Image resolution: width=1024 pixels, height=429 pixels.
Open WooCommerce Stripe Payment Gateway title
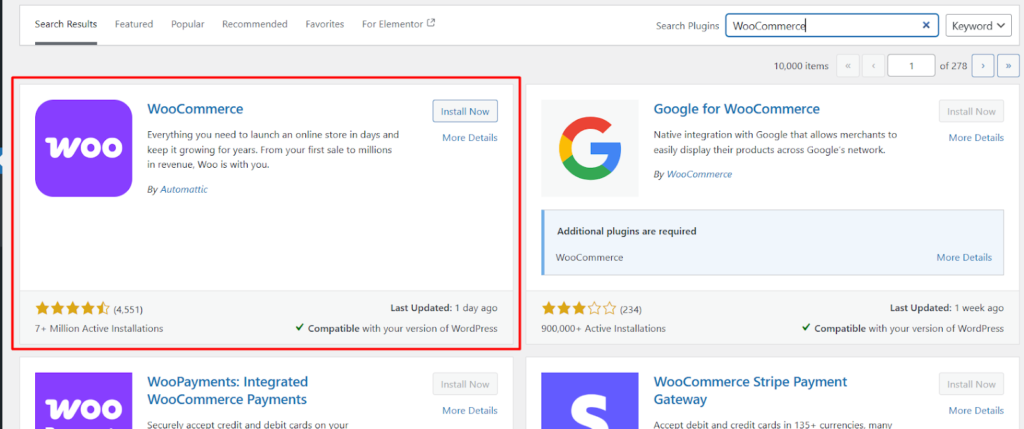pyautogui.click(x=750, y=390)
